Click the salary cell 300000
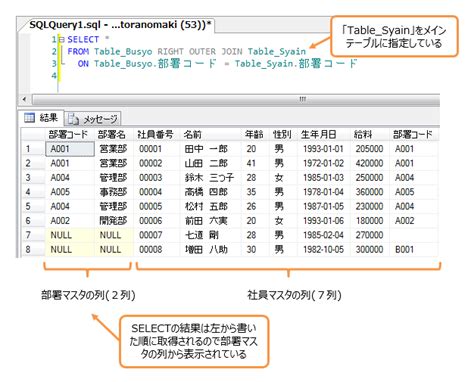This screenshot has width=474, height=382. 370,249
